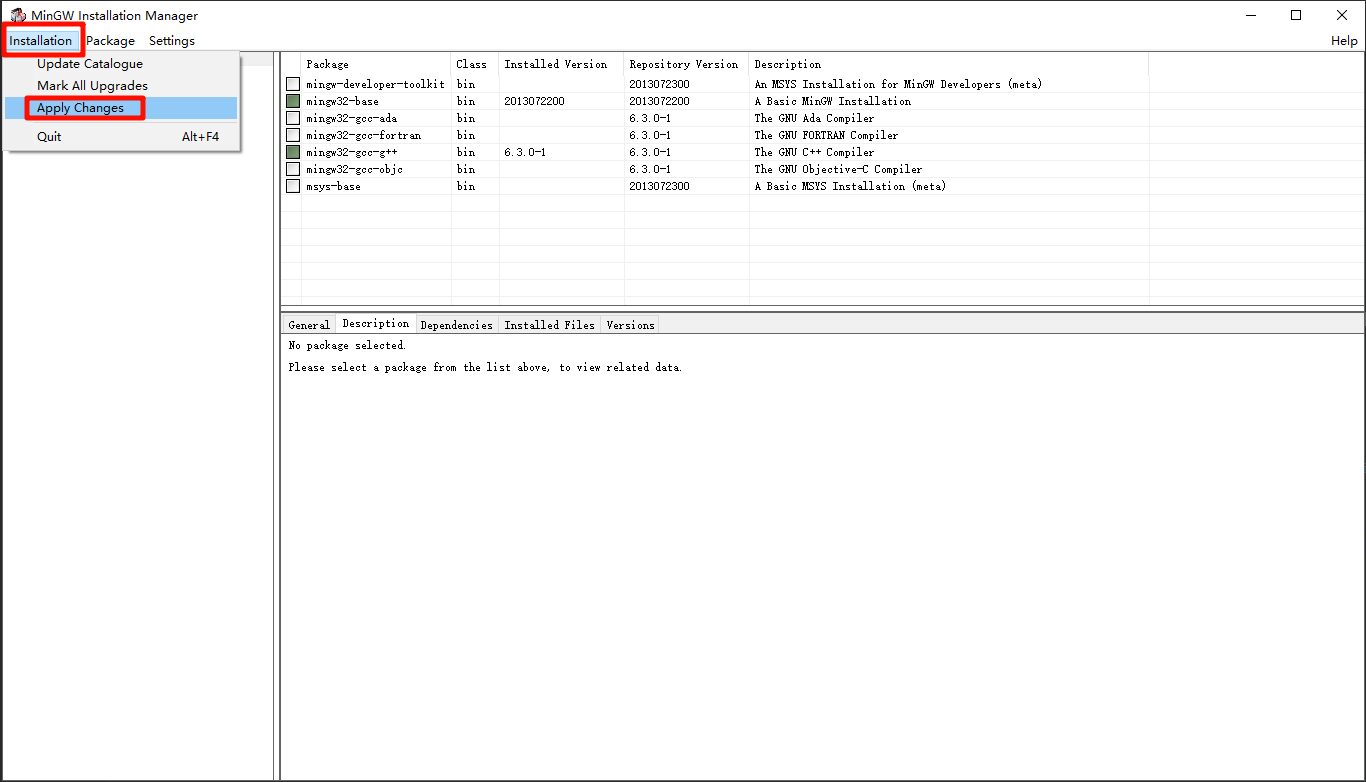Screen dimensions: 1366x782
Task: Switch to the General tab
Action: 309,325
